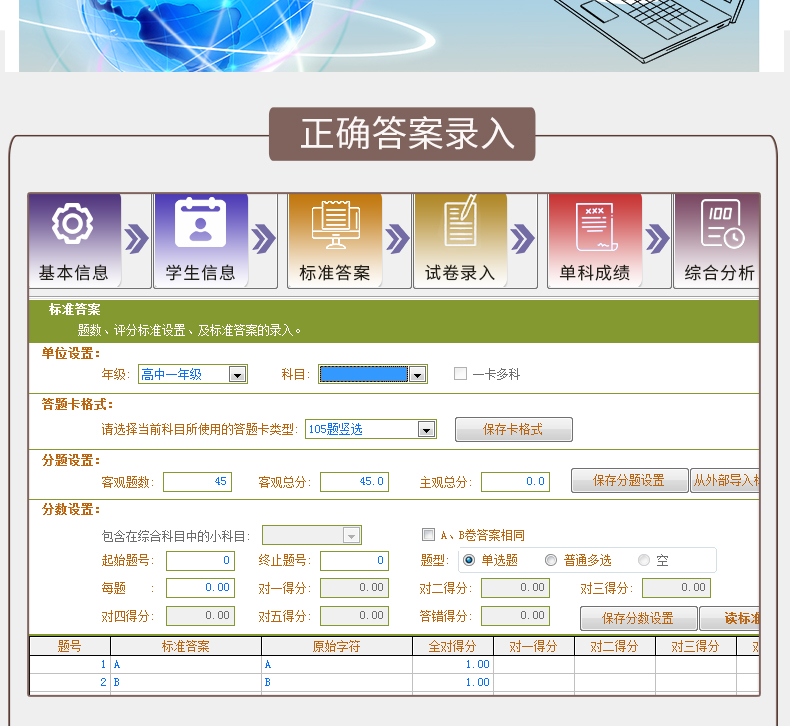
Task: Click the 保存分数设置 button
Action: coord(637,618)
